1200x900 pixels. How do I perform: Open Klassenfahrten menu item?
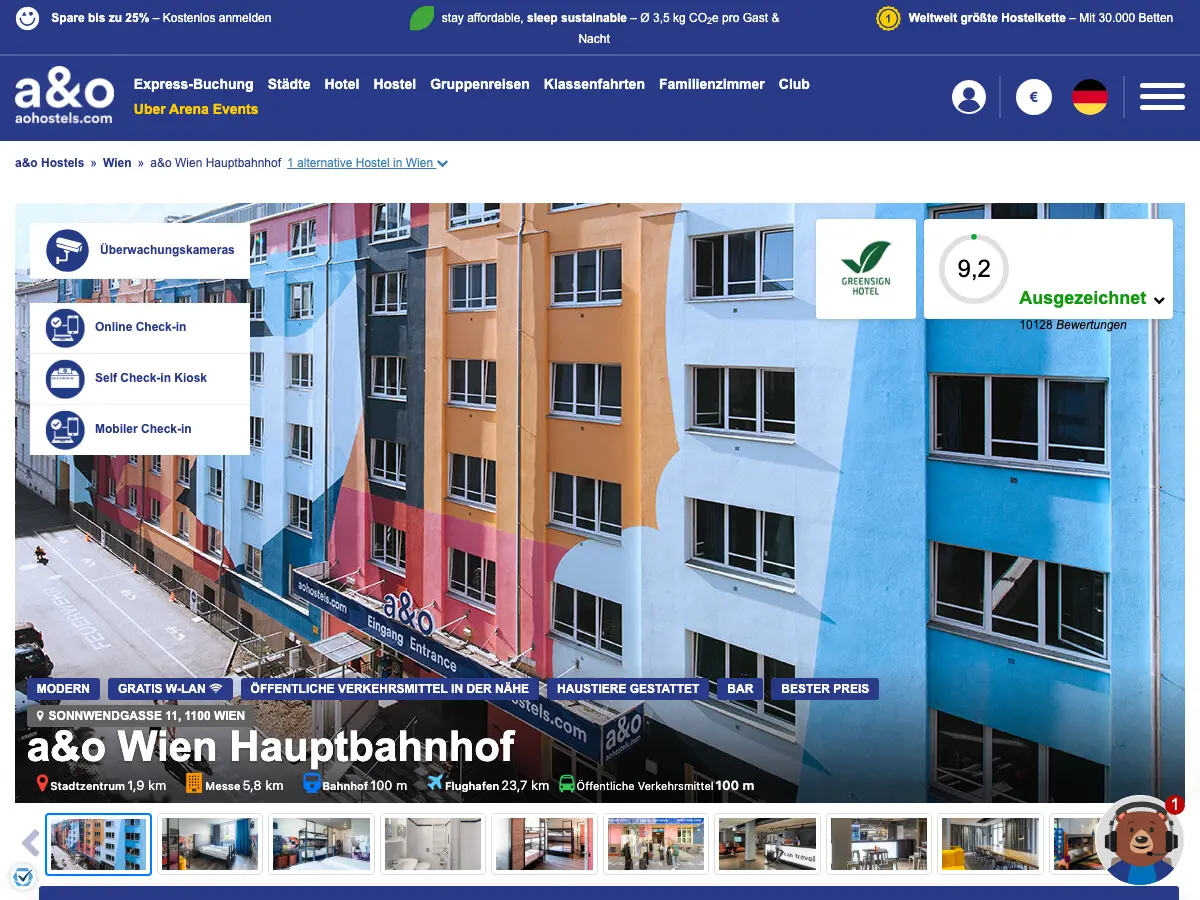[594, 84]
